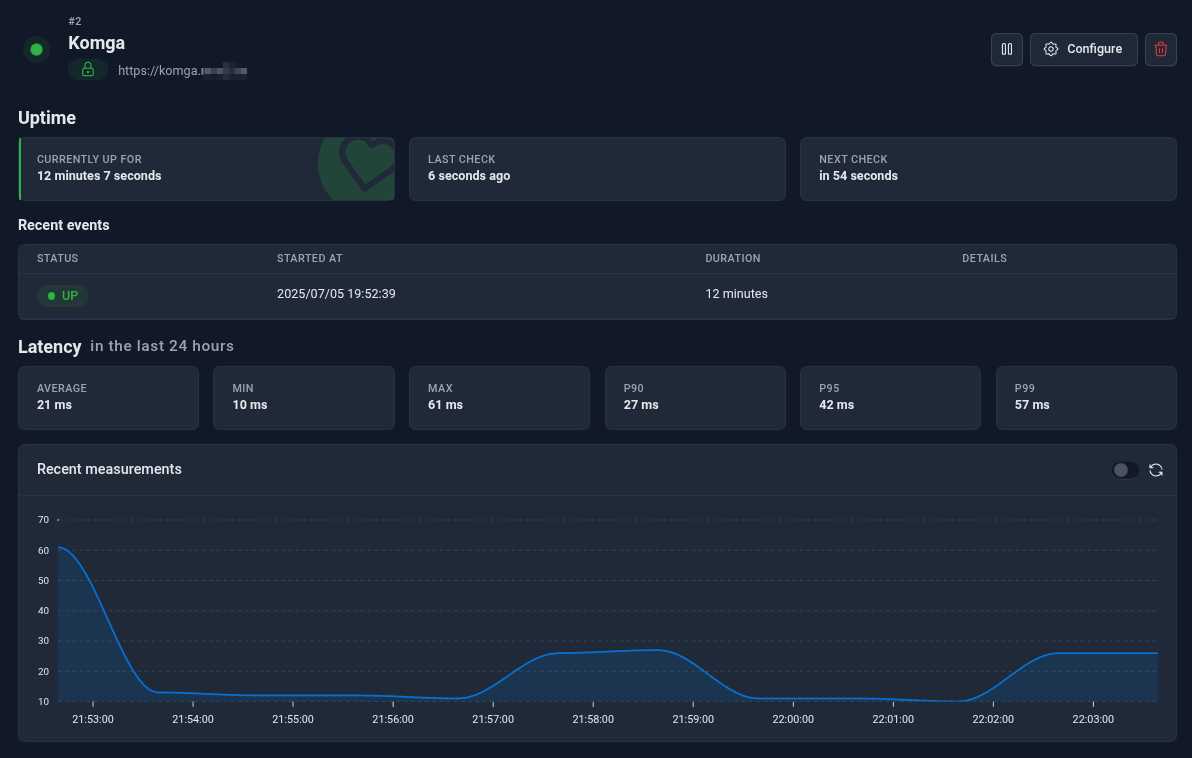
Task: Select the STATUS column header
Action: pos(58,258)
